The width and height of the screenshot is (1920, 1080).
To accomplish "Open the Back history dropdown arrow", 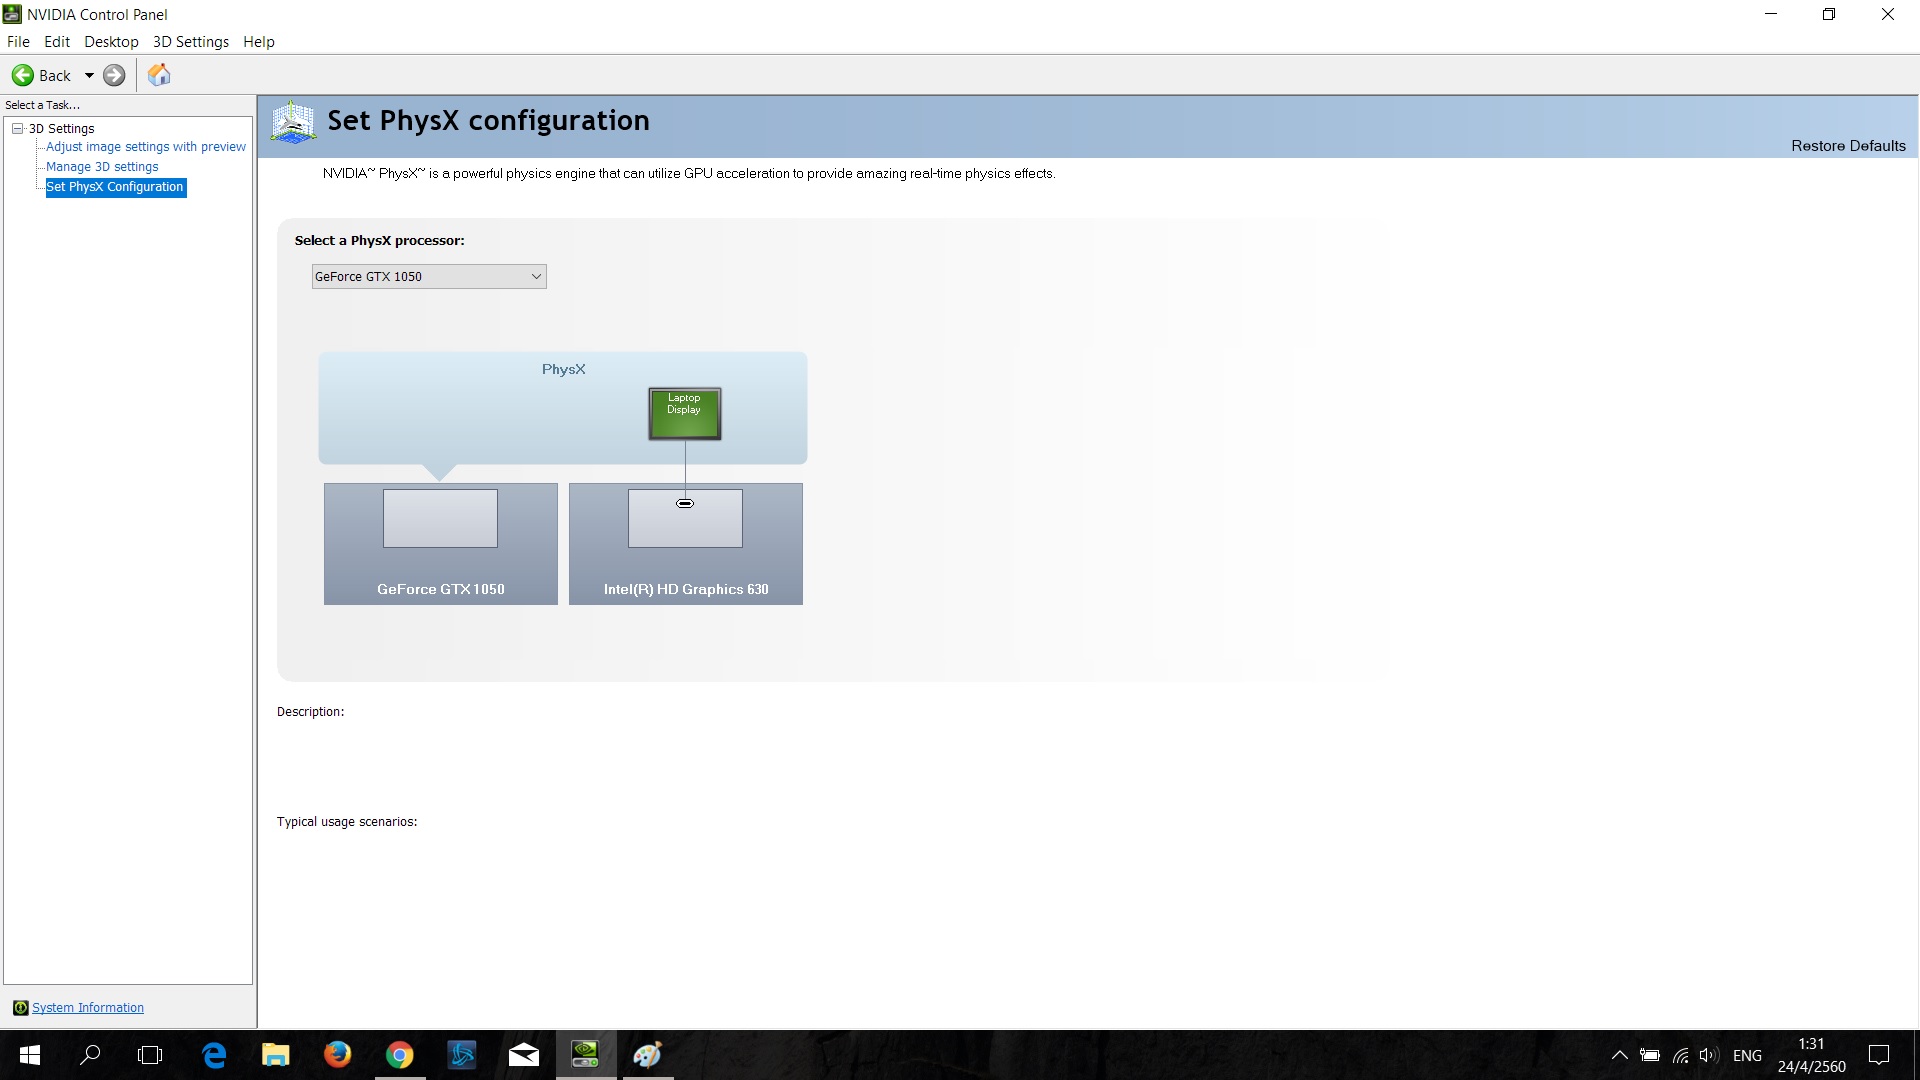I will [89, 75].
